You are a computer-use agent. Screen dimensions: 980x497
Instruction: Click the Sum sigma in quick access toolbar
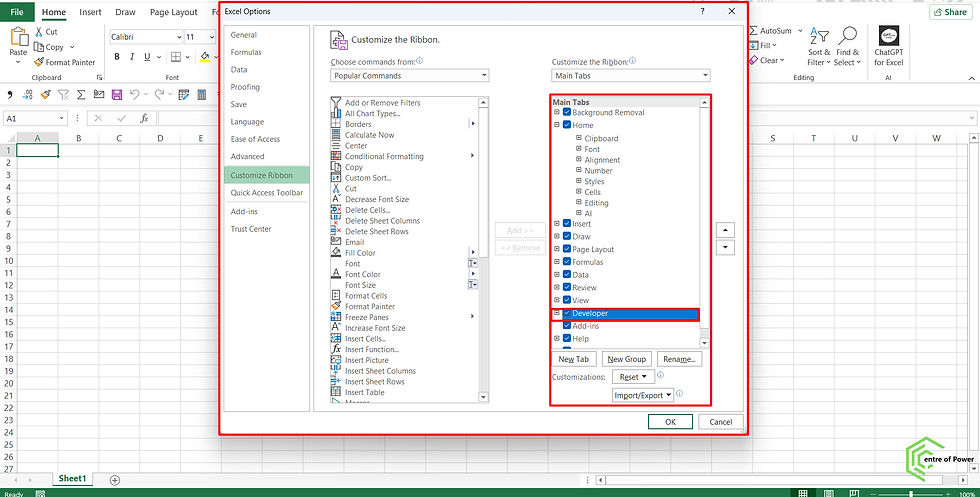81,95
